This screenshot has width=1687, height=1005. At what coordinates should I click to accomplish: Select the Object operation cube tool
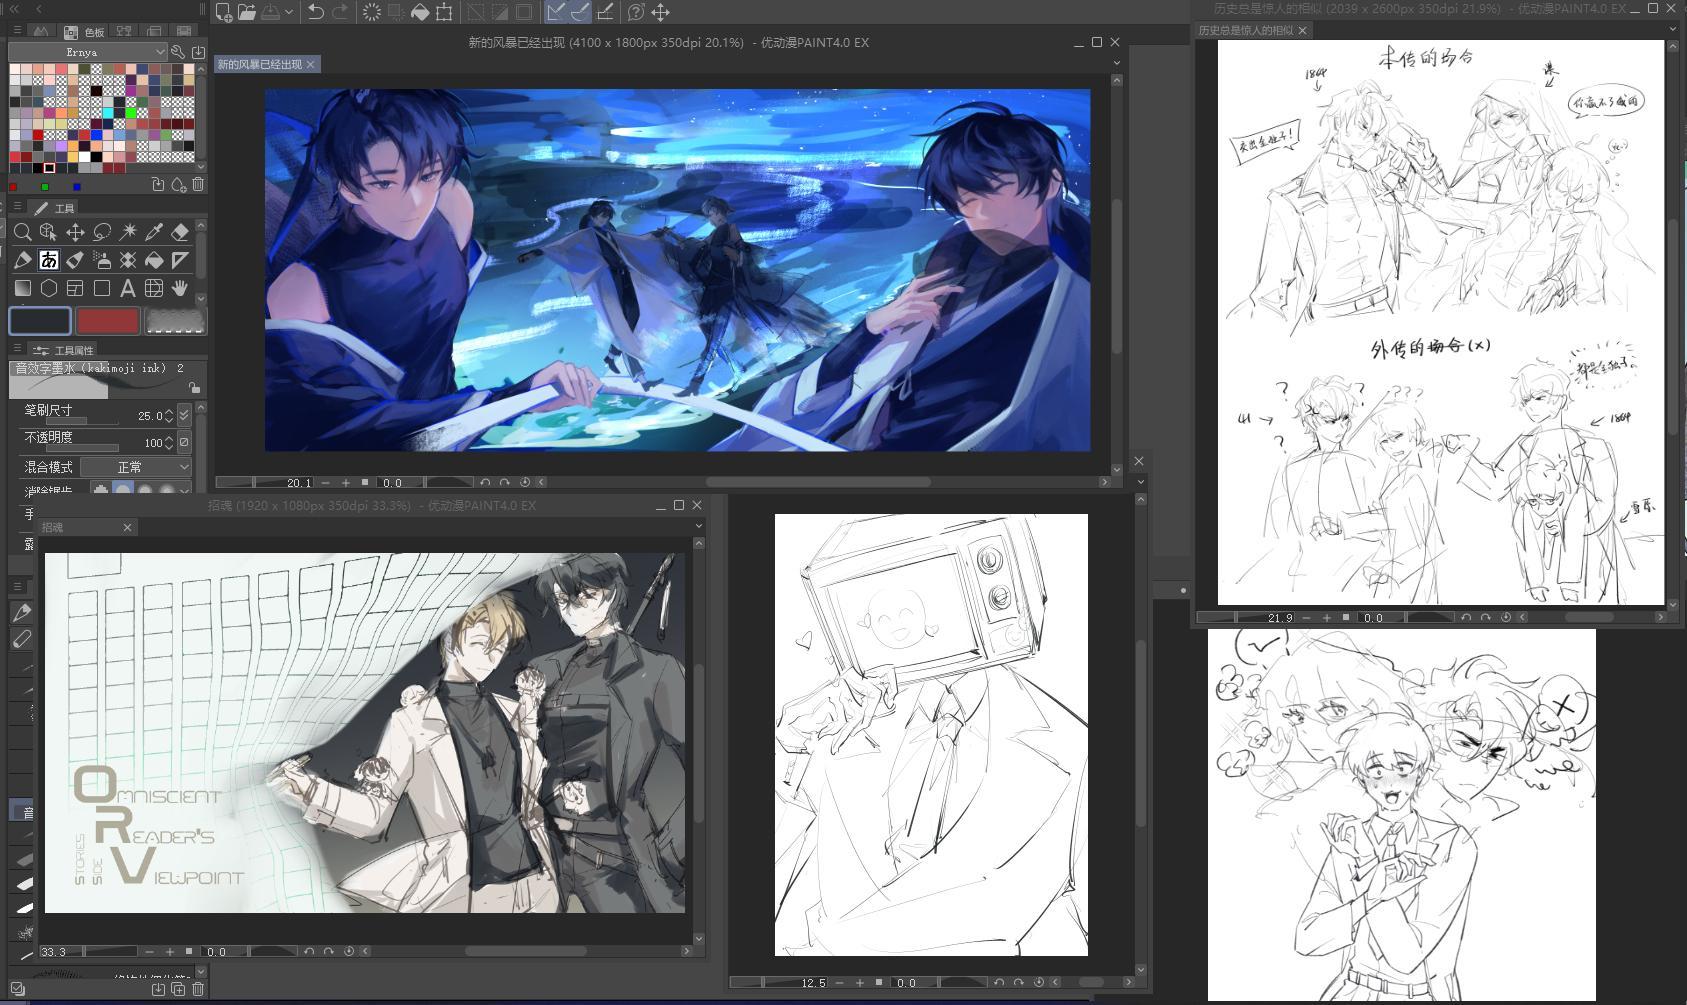point(48,232)
